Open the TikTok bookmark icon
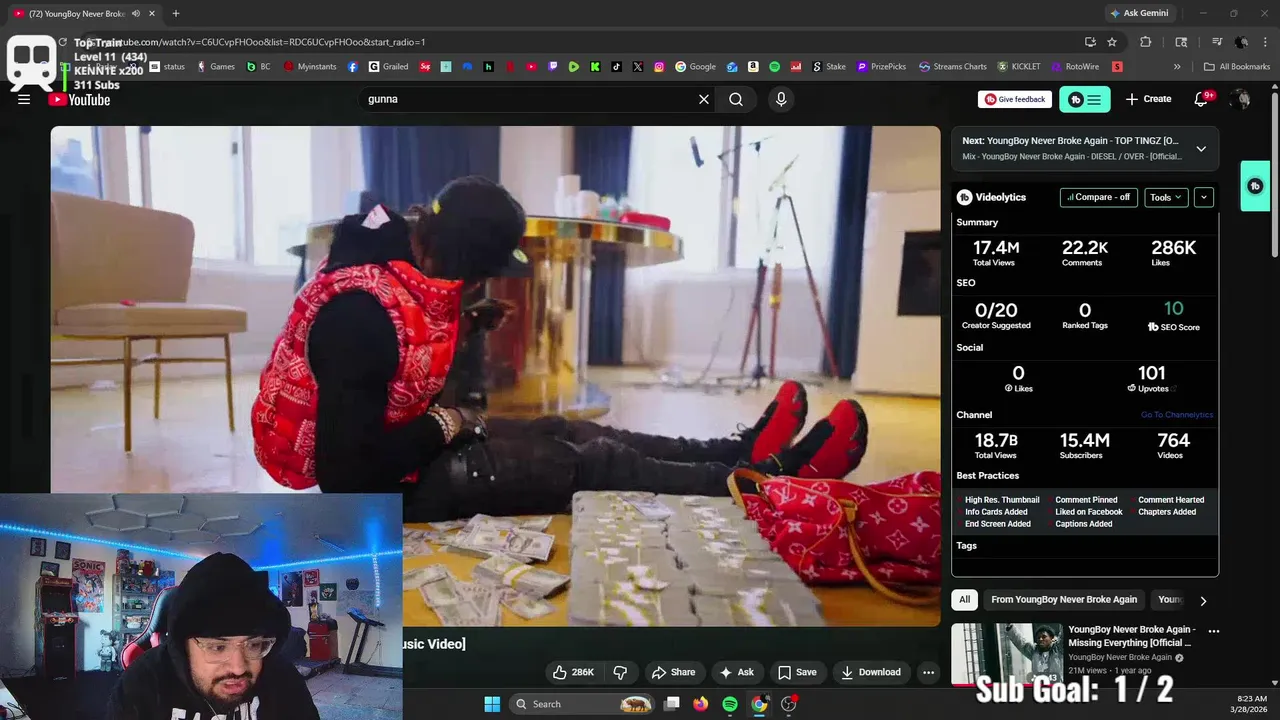Image resolution: width=1280 pixels, height=720 pixels. click(x=616, y=67)
